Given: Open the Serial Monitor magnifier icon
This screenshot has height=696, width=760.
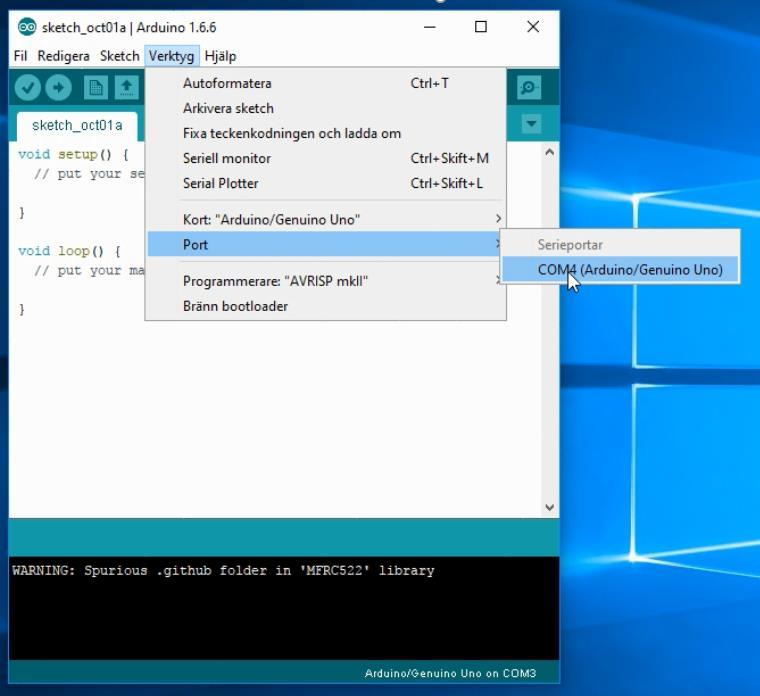Looking at the screenshot, I should pyautogui.click(x=528, y=88).
